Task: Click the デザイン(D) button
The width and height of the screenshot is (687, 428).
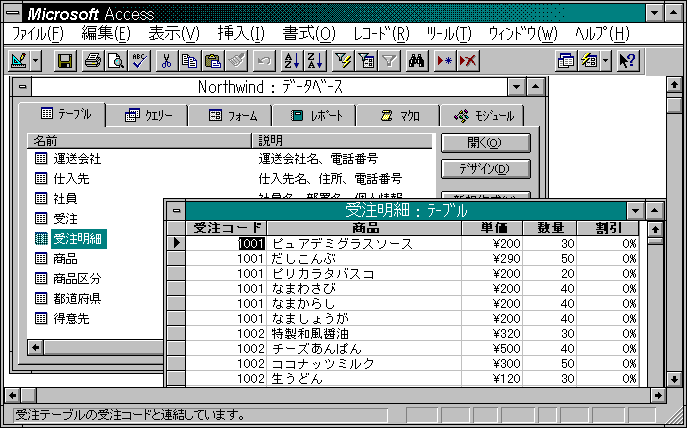Action: (485, 169)
